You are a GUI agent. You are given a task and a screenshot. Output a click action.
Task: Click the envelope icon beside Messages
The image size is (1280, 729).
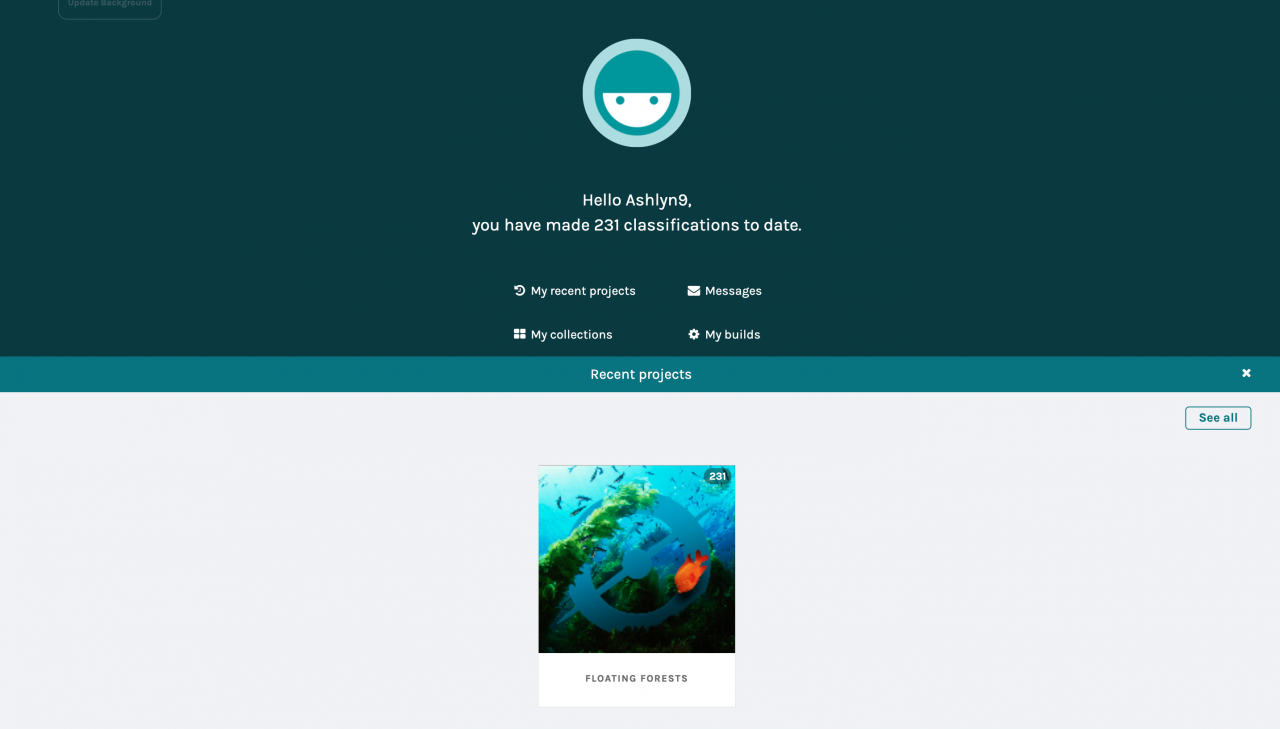coord(694,291)
